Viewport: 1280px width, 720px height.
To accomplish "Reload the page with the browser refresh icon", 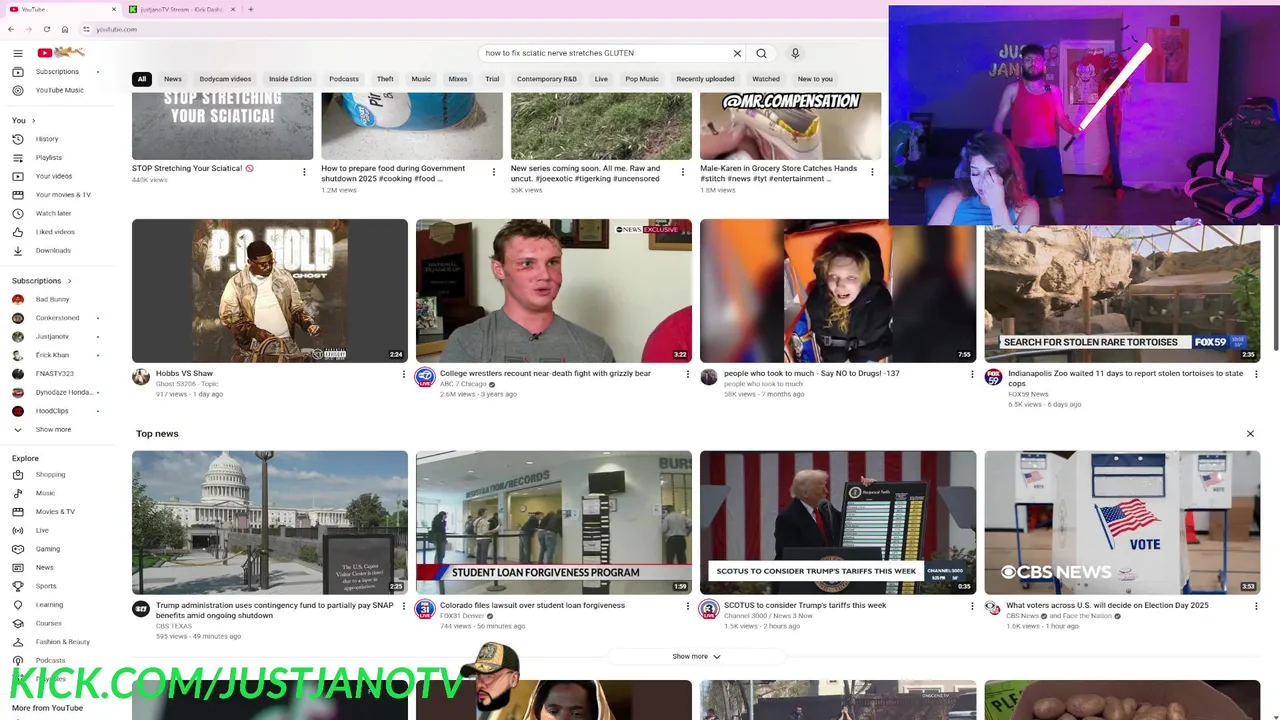I will [x=46, y=29].
